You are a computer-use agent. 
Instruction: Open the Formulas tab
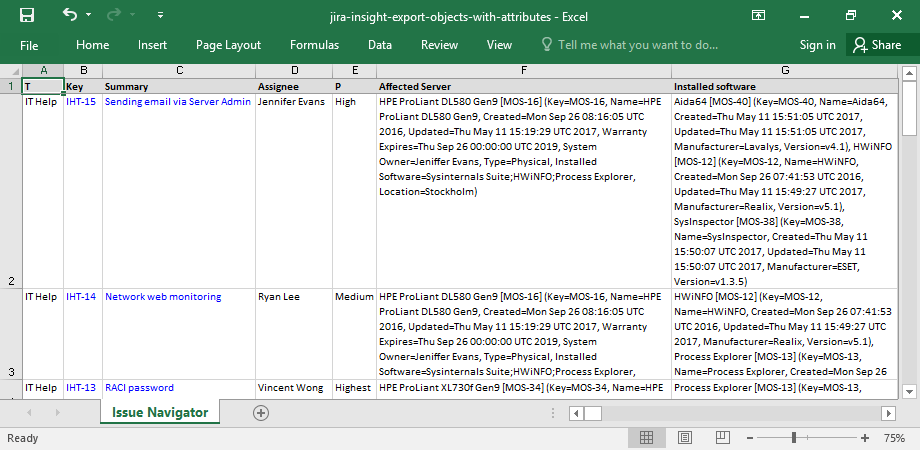(314, 45)
